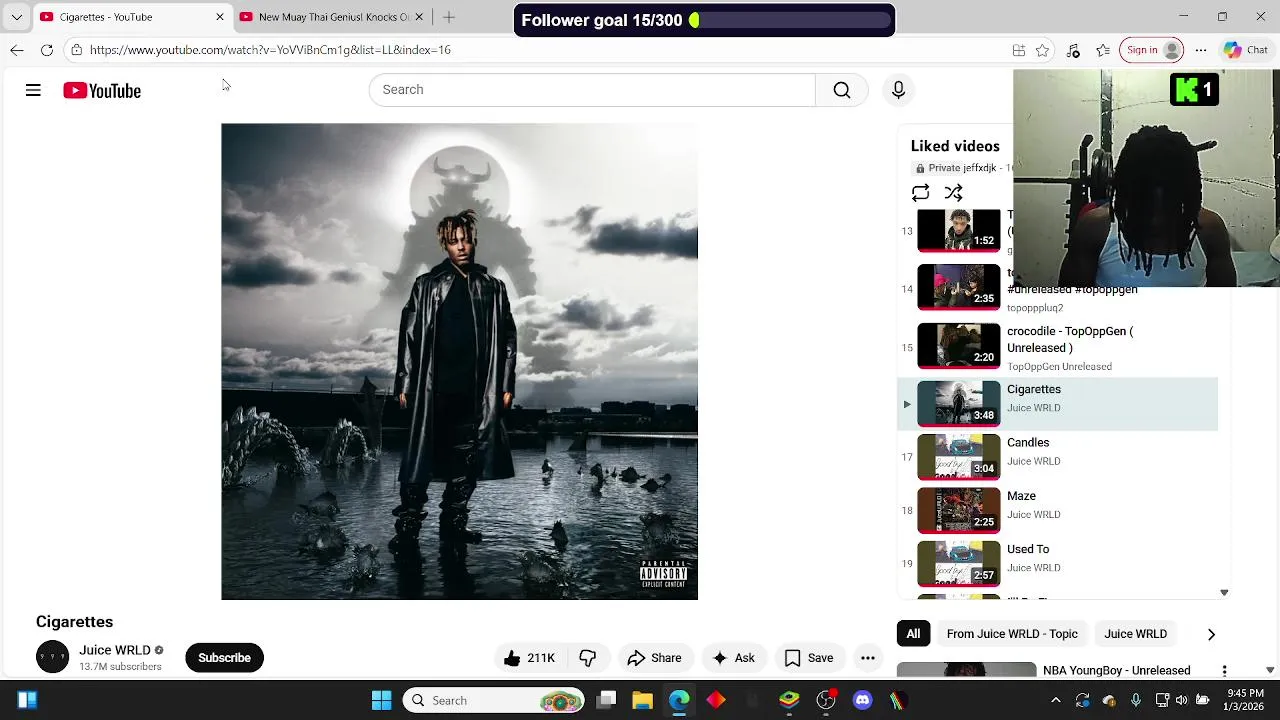Open media playback control icon
This screenshot has height=720, width=1280.
coord(1073,50)
